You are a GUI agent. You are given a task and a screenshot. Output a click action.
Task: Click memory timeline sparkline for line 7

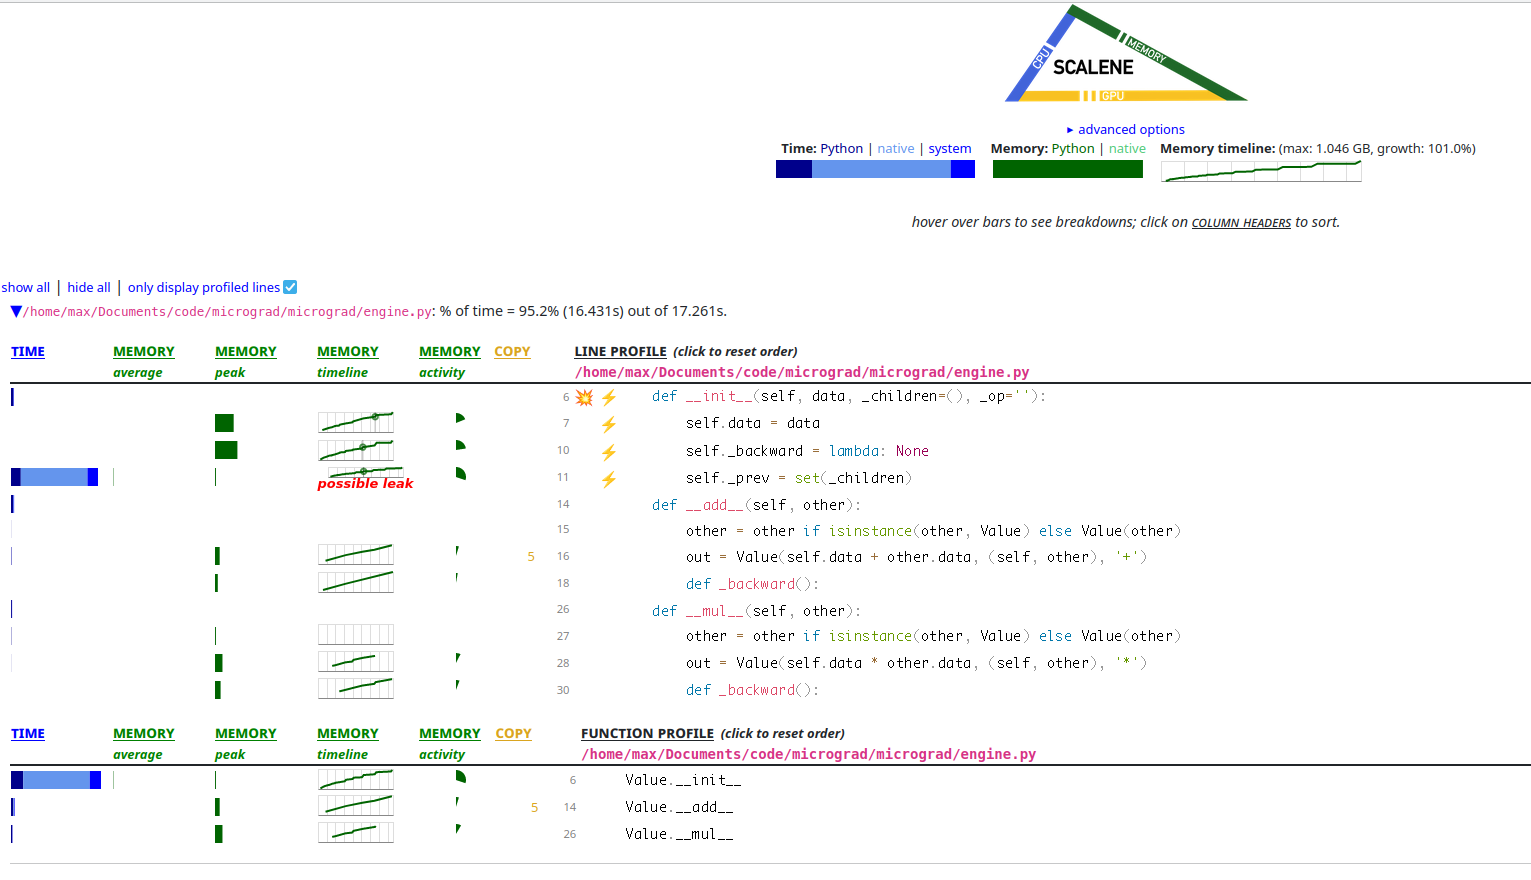356,422
